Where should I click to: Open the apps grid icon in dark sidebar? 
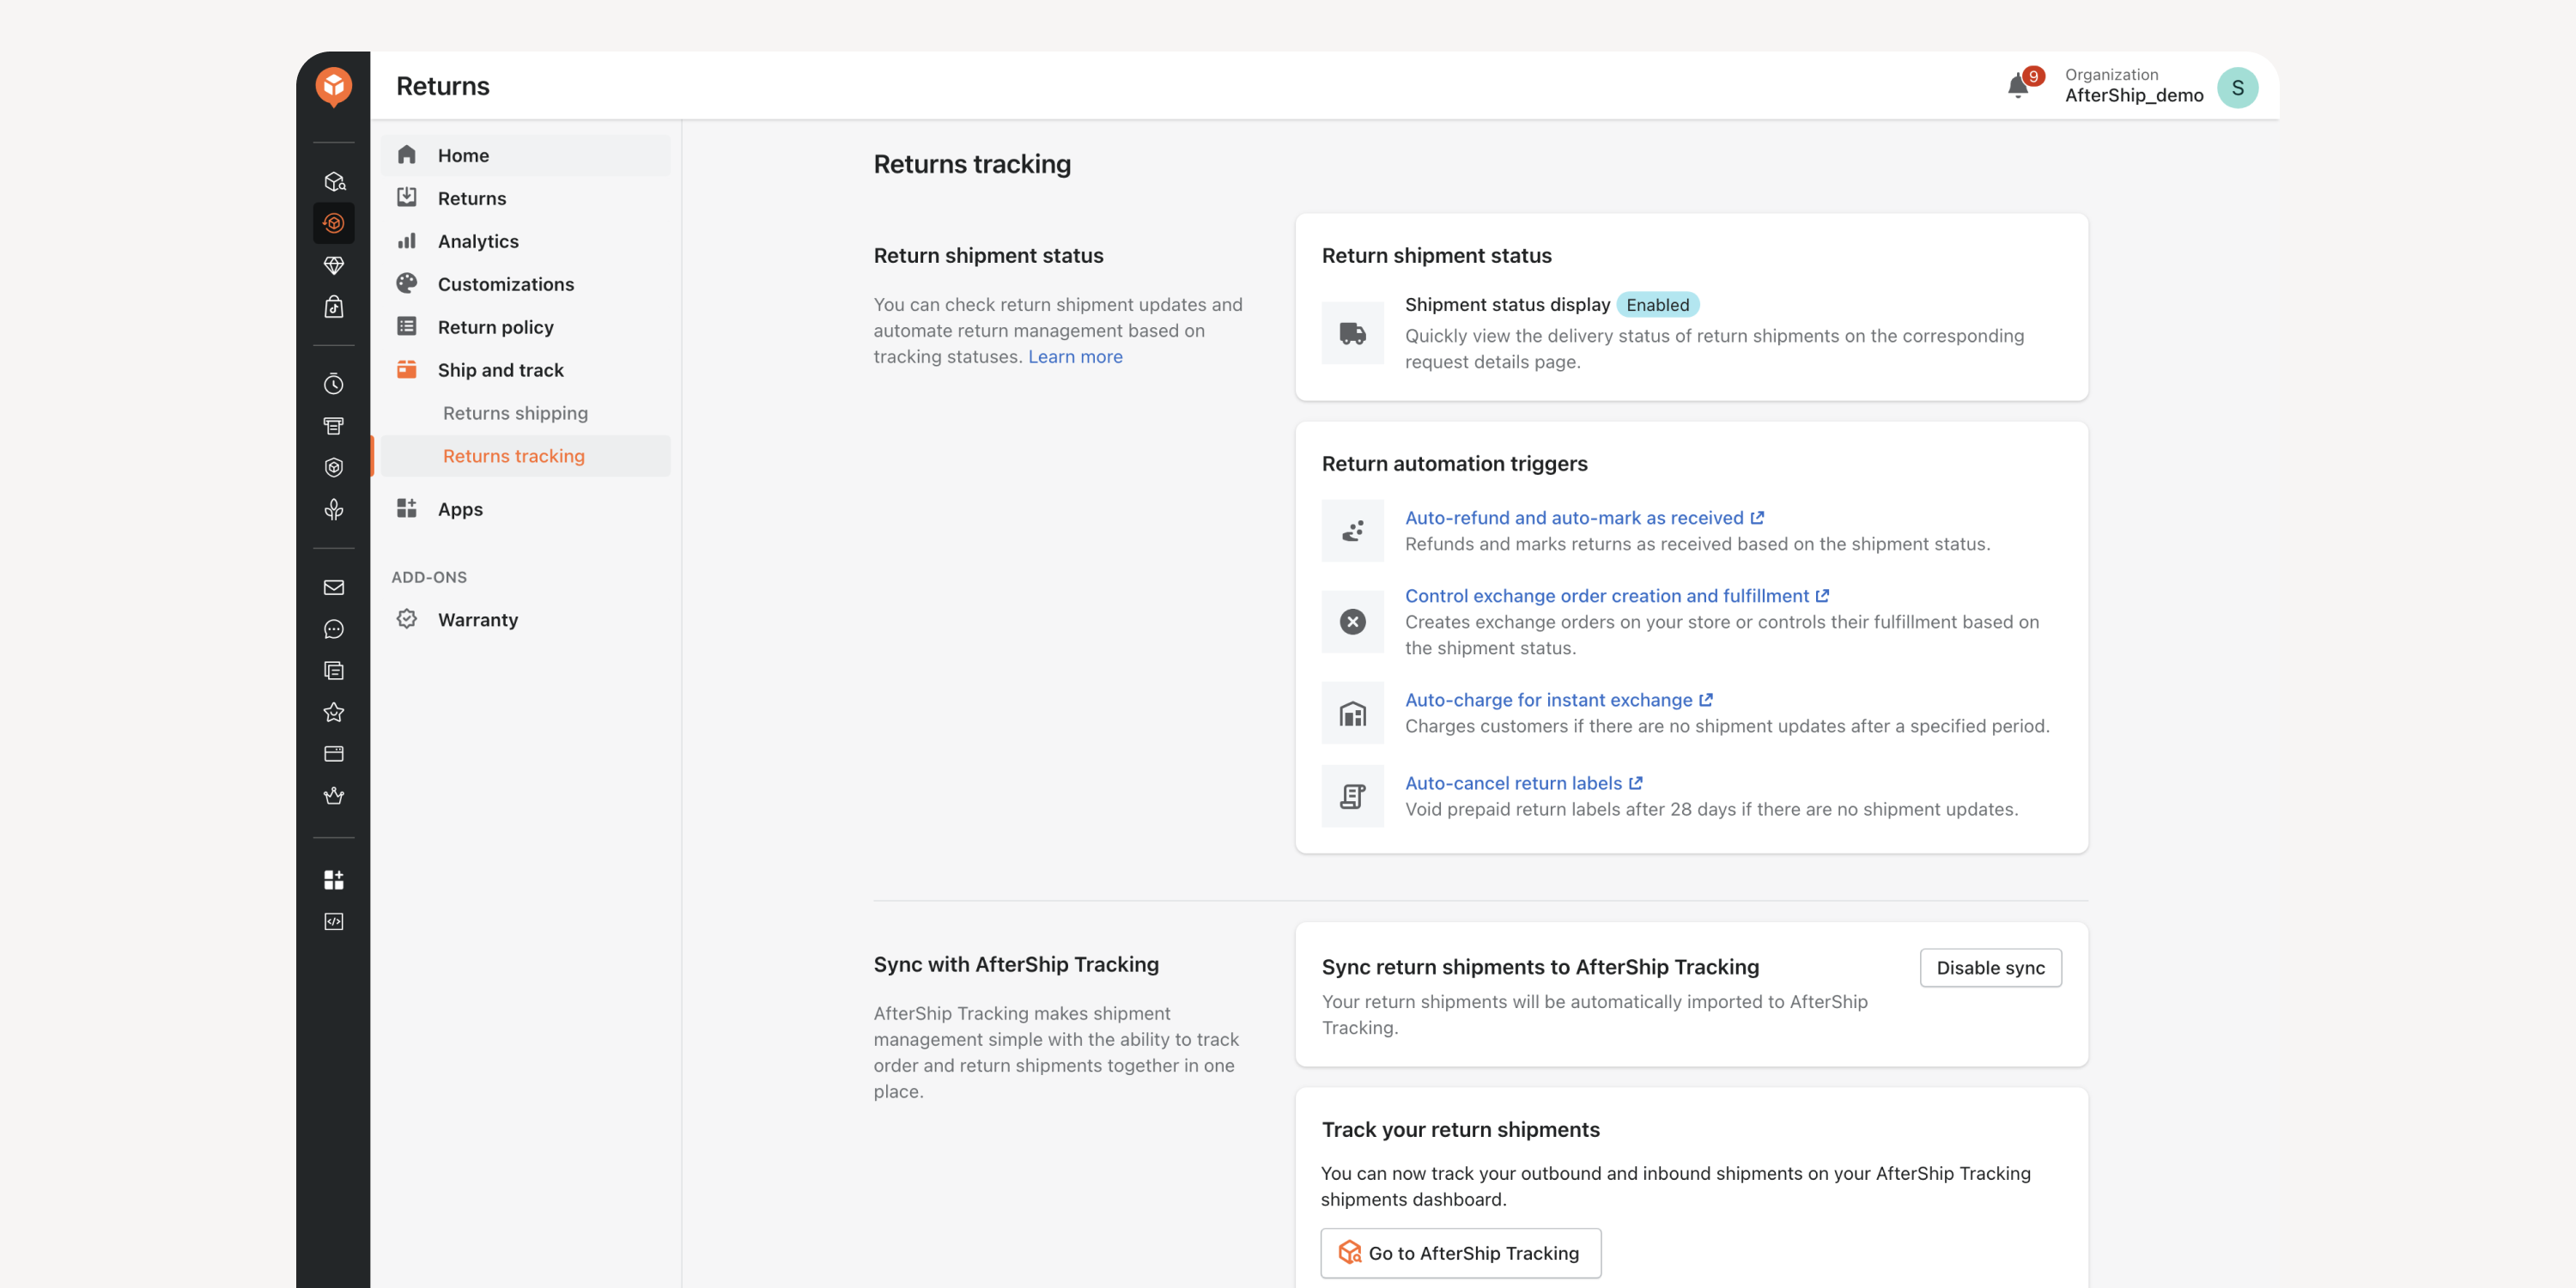point(333,879)
